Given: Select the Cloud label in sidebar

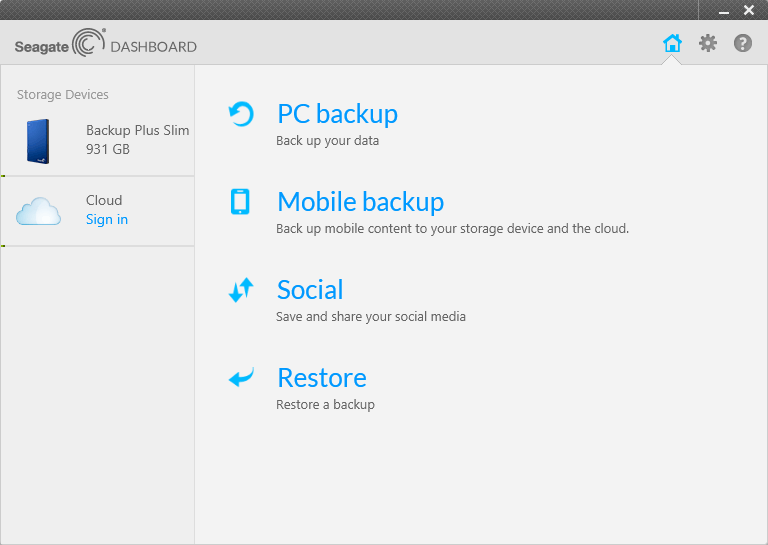Looking at the screenshot, I should pyautogui.click(x=104, y=200).
